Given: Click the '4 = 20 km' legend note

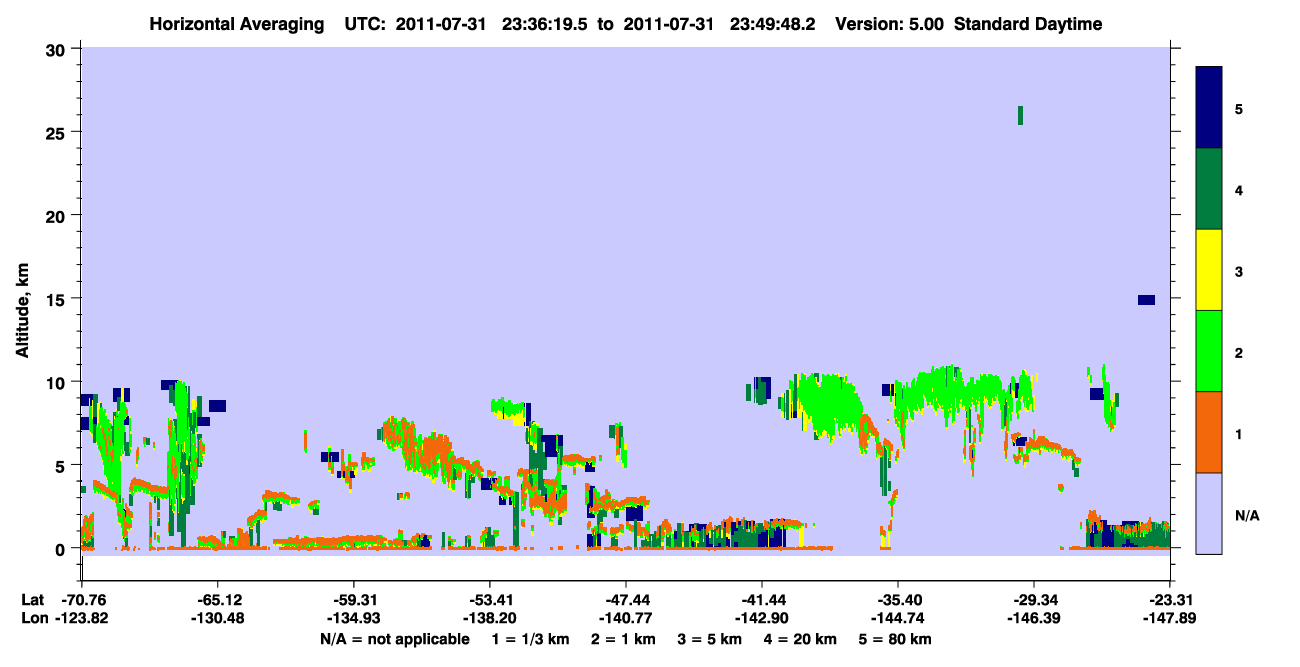Looking at the screenshot, I should (x=801, y=639).
